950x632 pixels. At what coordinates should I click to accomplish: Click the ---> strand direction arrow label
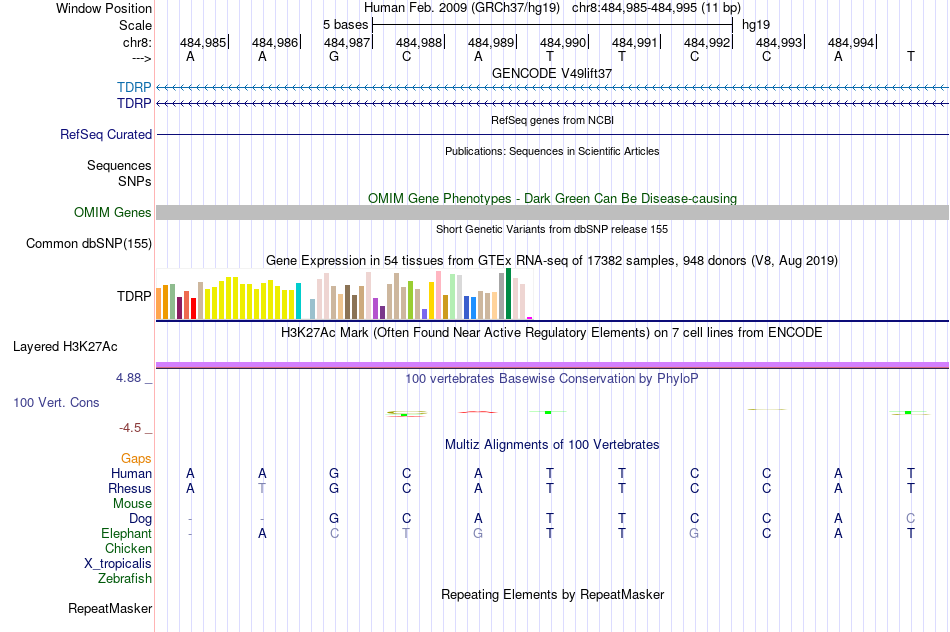click(142, 58)
